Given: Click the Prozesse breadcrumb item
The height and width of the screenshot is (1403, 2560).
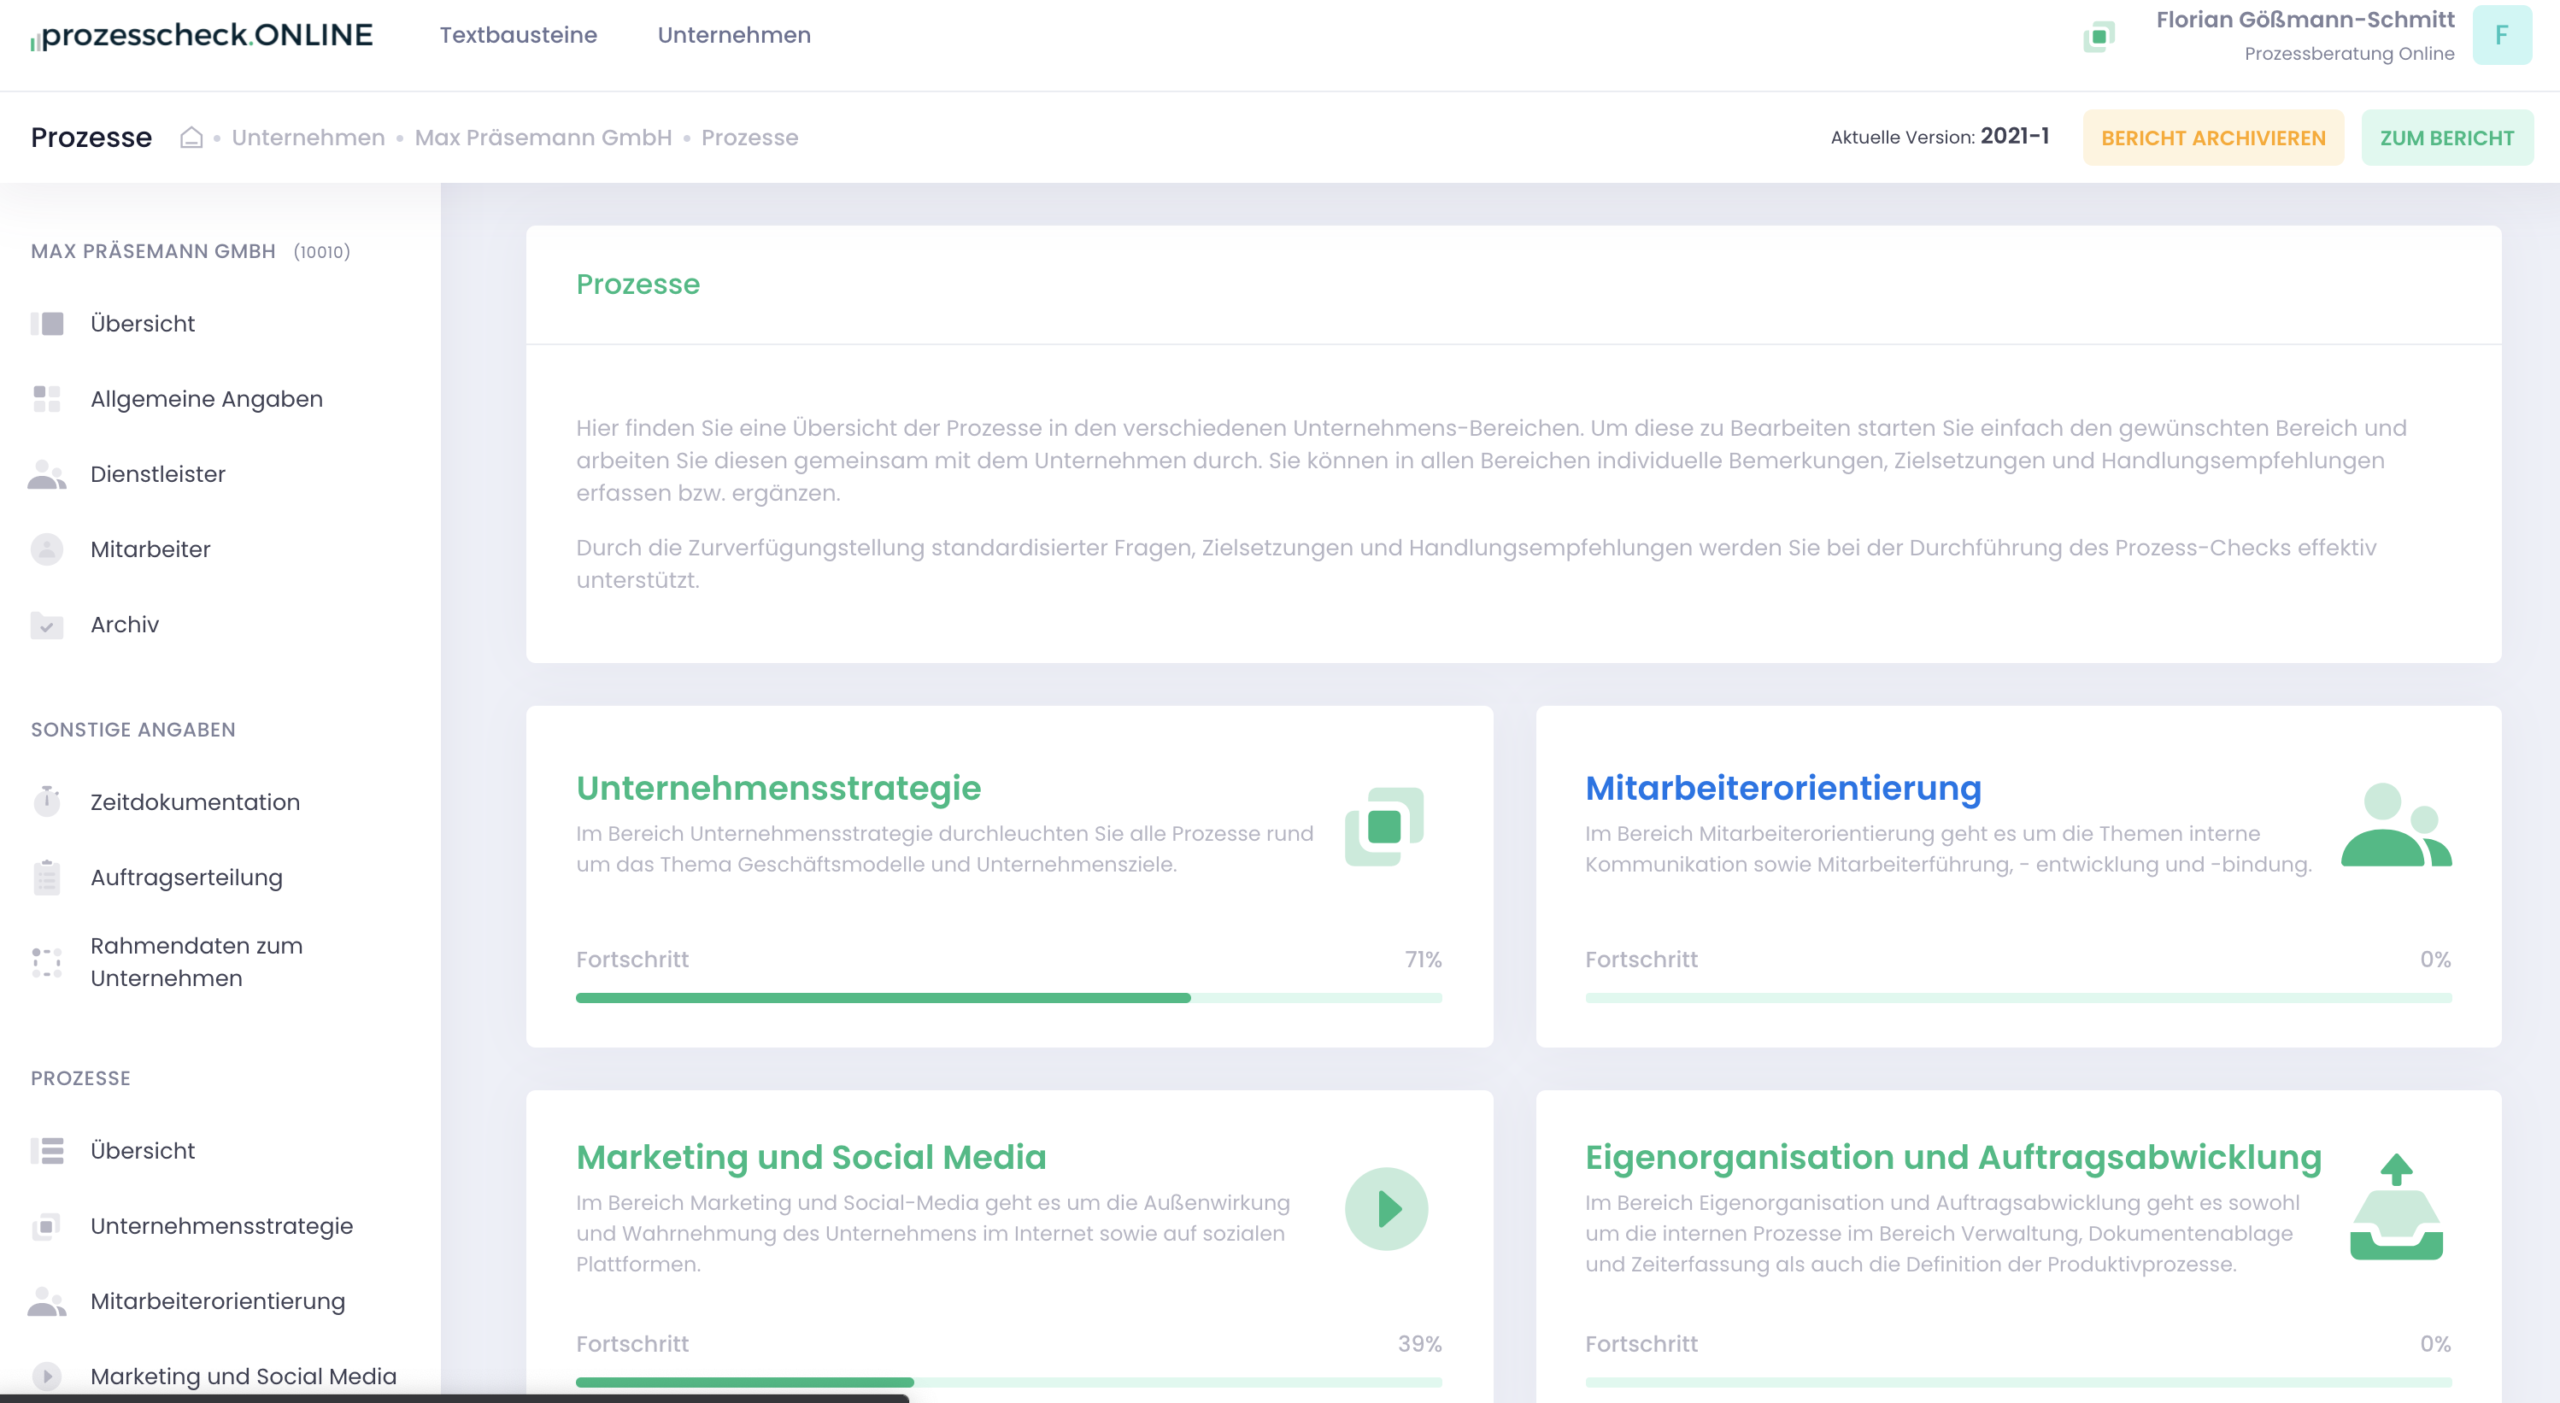Looking at the screenshot, I should click(749, 137).
